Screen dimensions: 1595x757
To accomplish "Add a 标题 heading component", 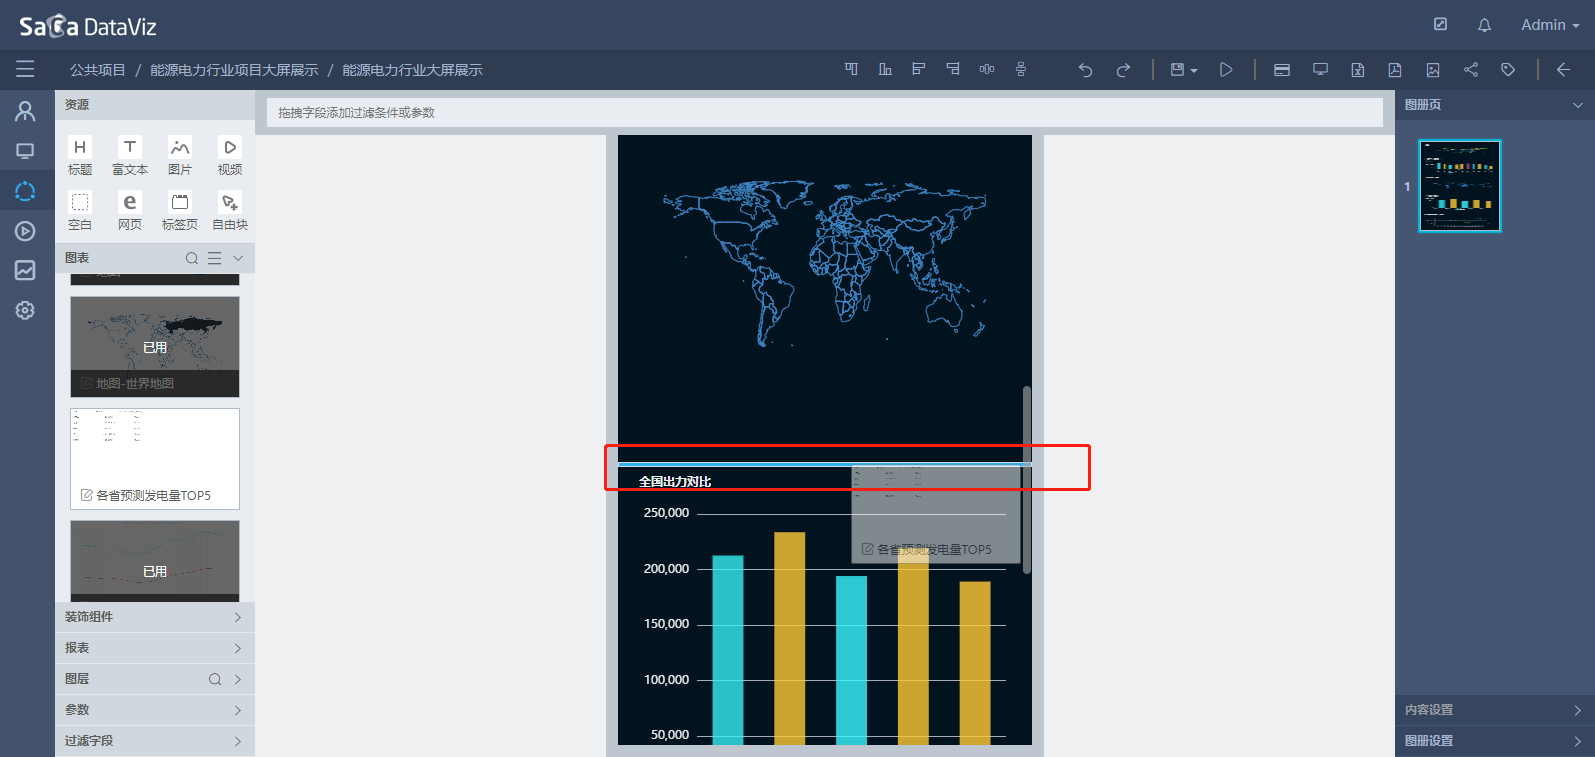I will pyautogui.click(x=80, y=156).
